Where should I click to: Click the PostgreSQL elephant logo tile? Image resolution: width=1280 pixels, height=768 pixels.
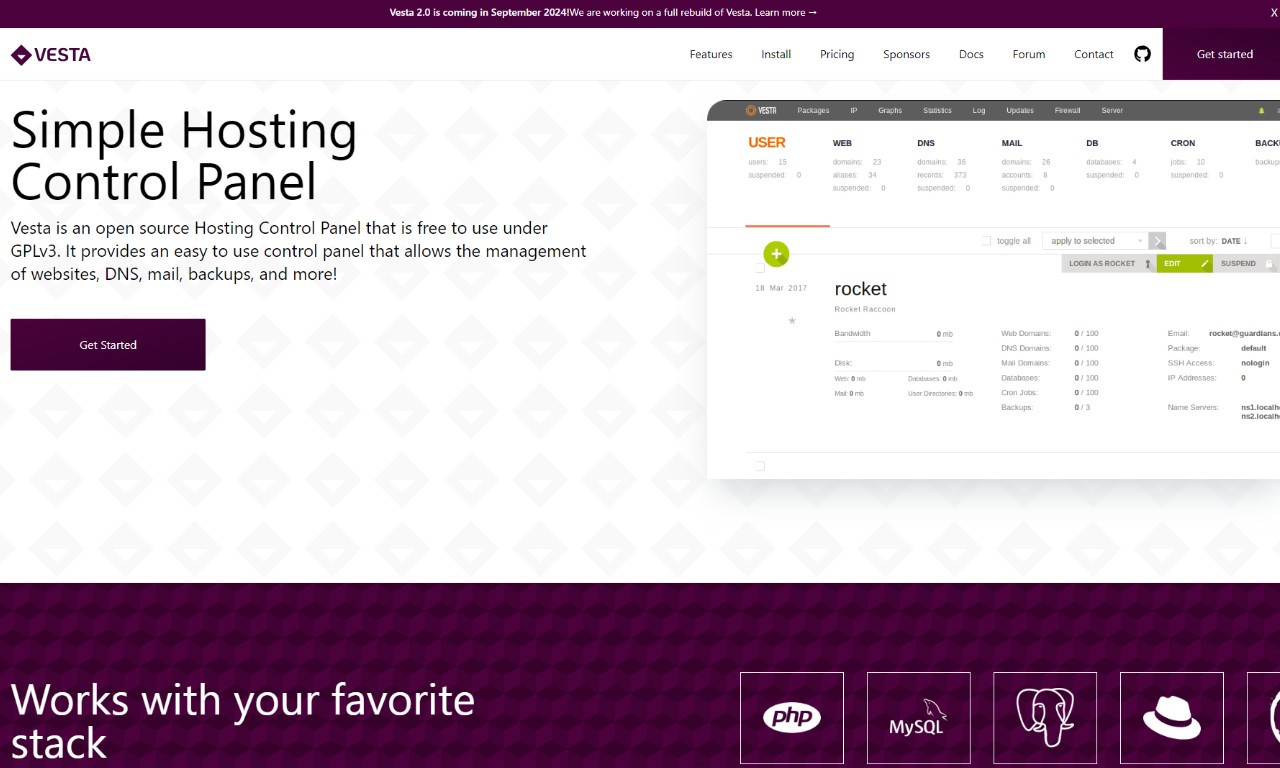(x=1044, y=717)
